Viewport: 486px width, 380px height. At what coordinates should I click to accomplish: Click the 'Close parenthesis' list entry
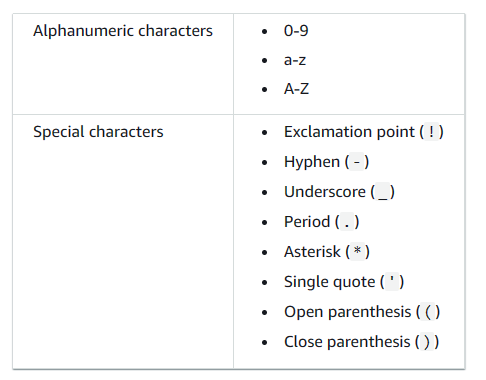coord(361,342)
